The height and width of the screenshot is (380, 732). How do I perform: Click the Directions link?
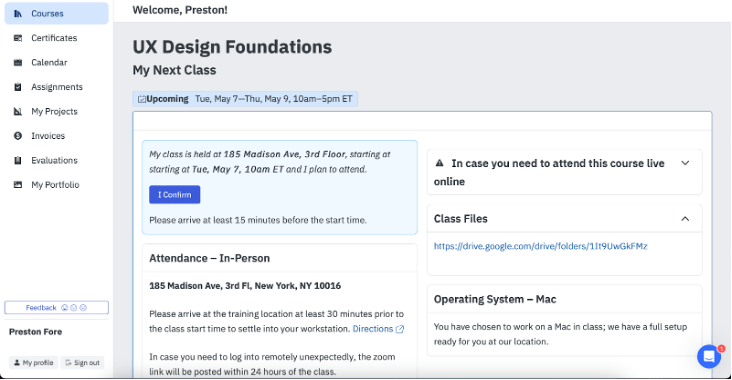(373, 329)
